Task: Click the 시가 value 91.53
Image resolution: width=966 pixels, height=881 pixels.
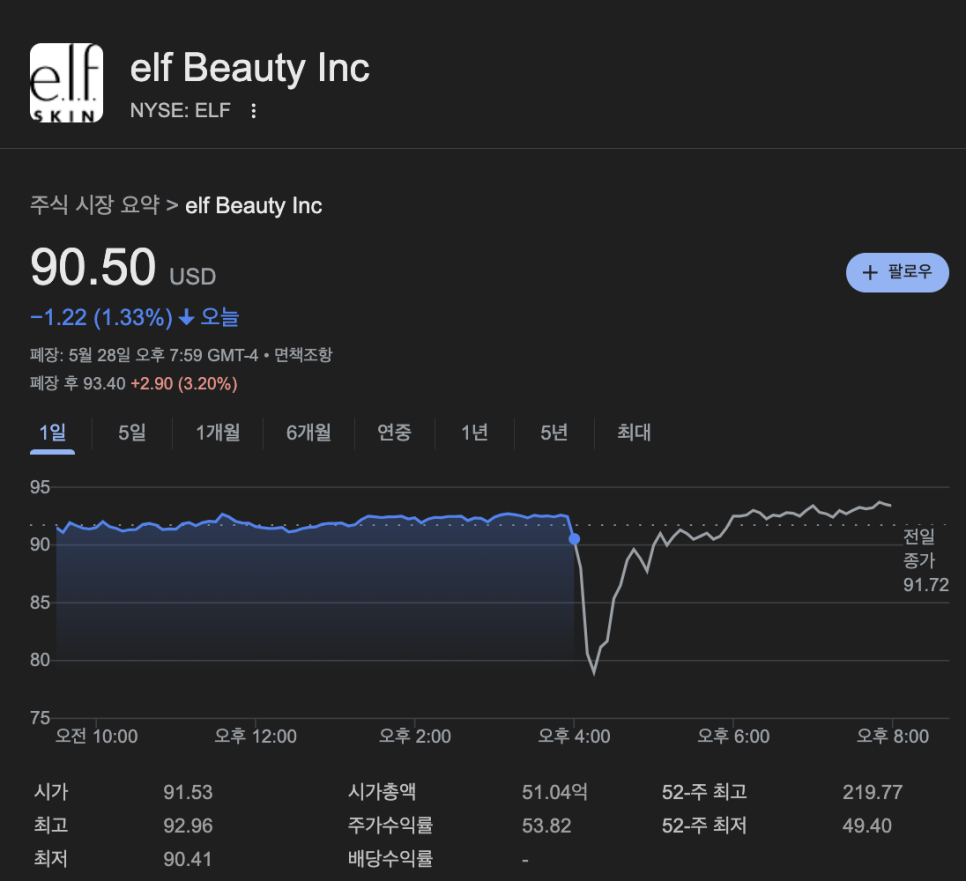Action: pyautogui.click(x=188, y=792)
